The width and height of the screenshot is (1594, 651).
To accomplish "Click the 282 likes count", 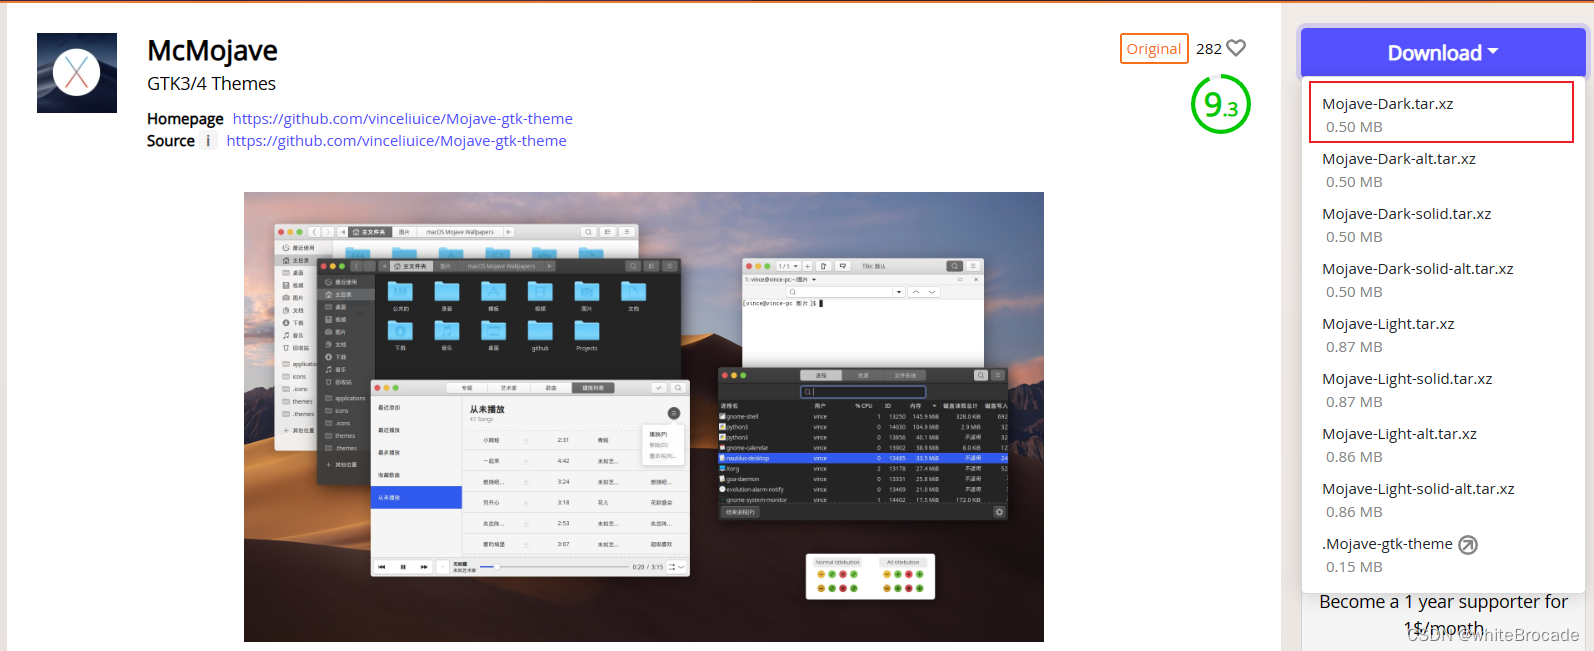I will pos(1209,49).
